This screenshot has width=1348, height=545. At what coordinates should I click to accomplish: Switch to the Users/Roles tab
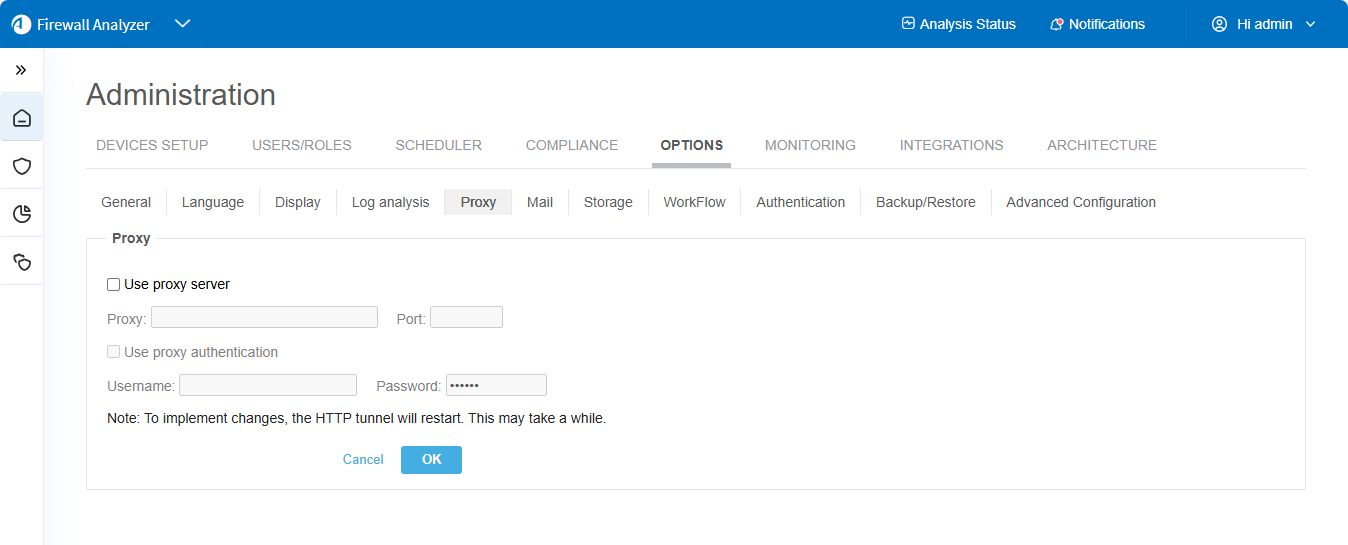pyautogui.click(x=301, y=145)
